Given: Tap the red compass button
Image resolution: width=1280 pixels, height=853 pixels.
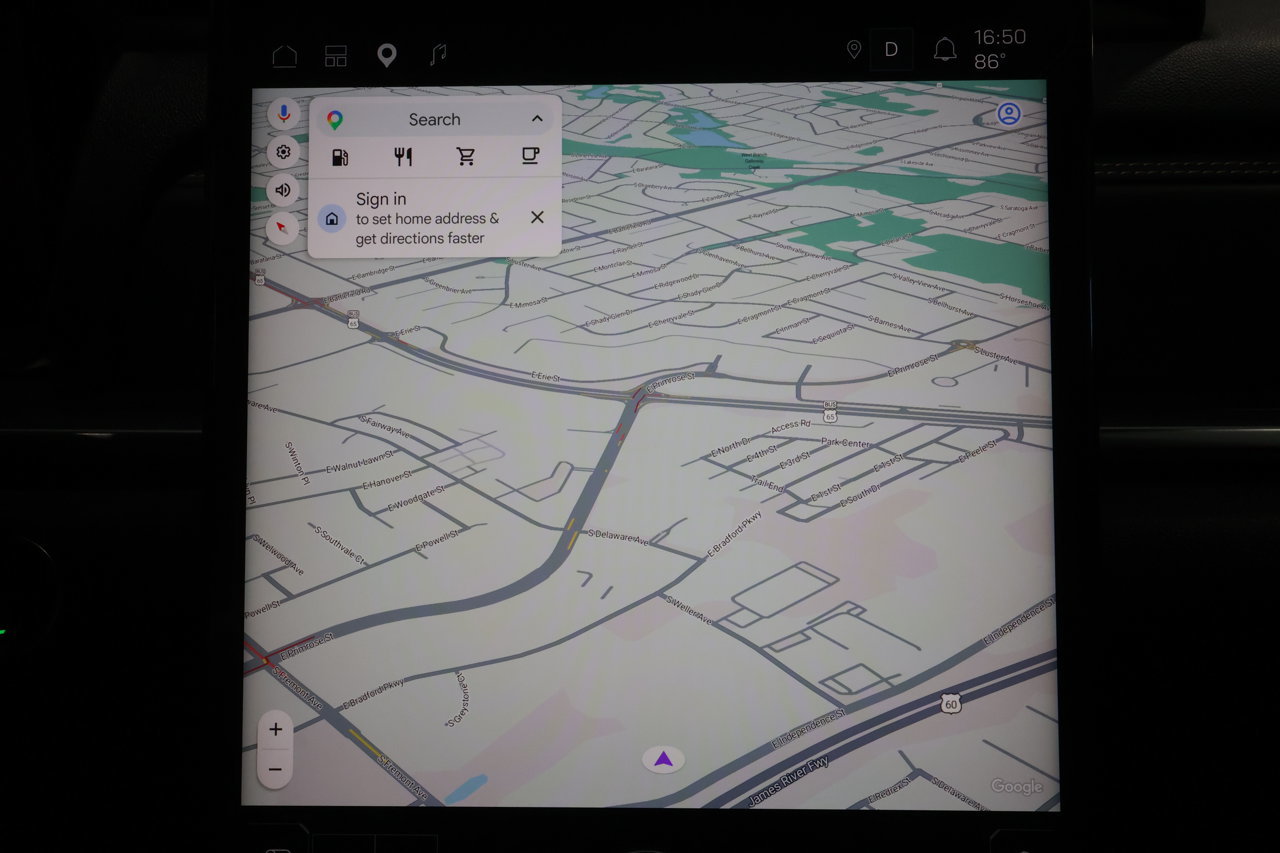Looking at the screenshot, I should (x=284, y=228).
